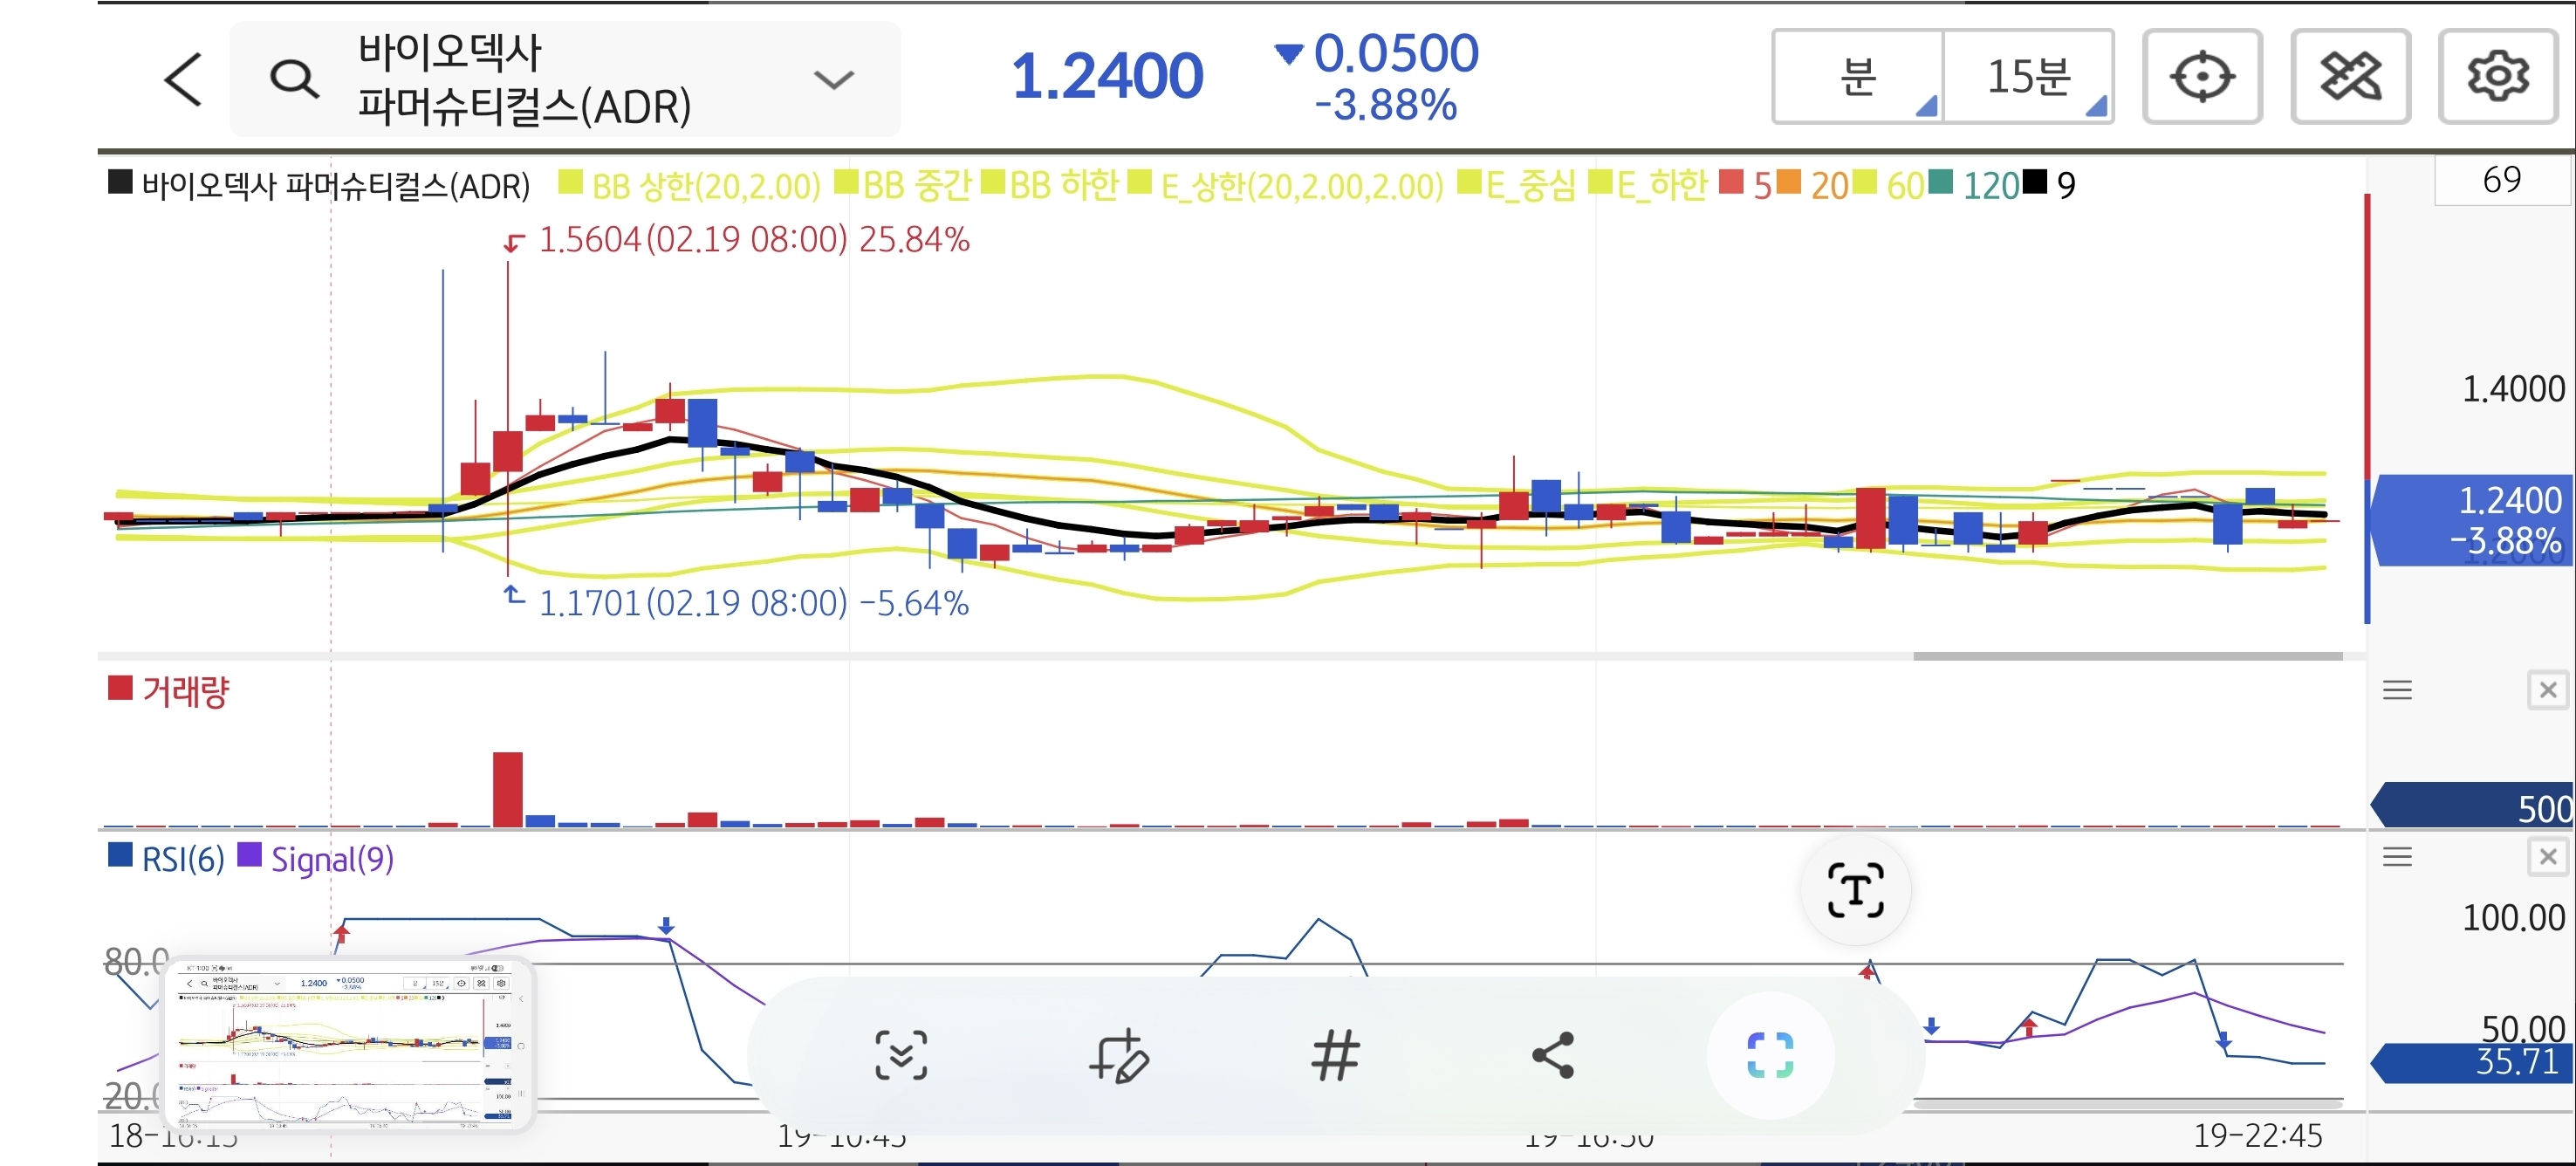Open the 거래량 panel hamburger menu

(x=2397, y=690)
